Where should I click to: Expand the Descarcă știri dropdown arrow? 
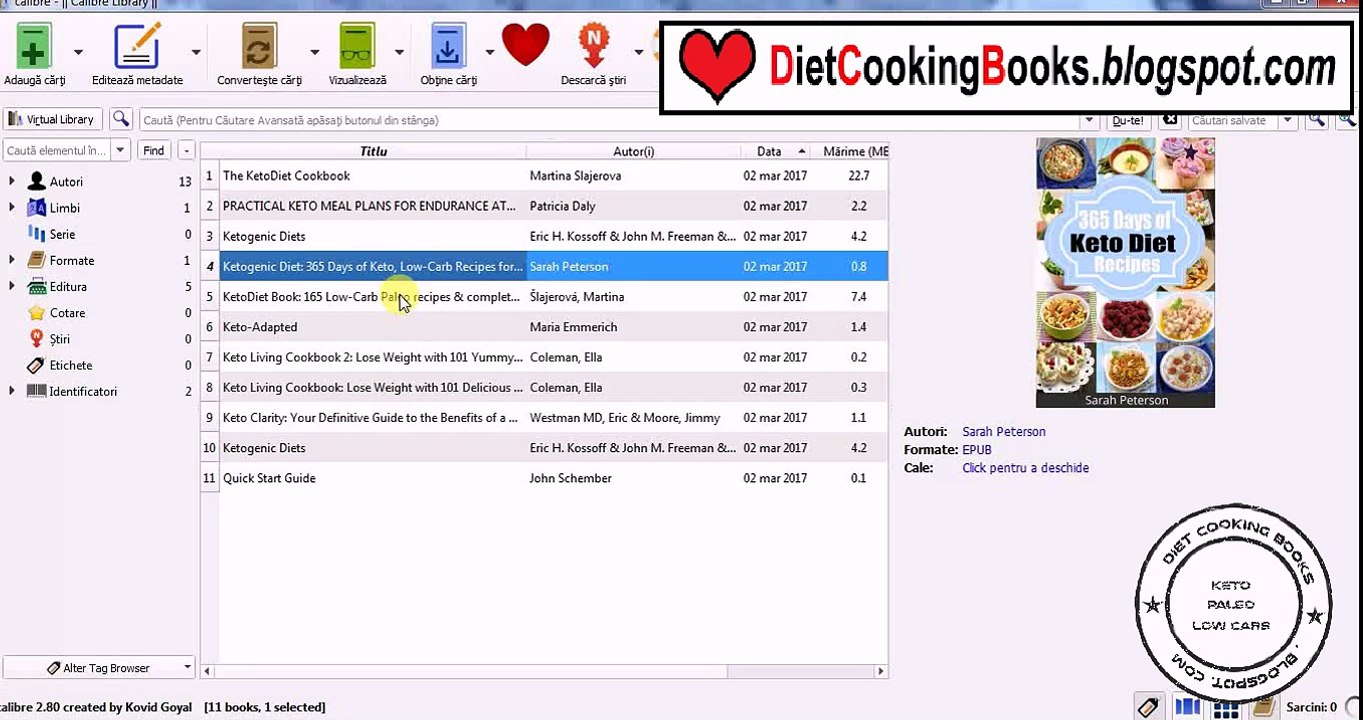(638, 52)
